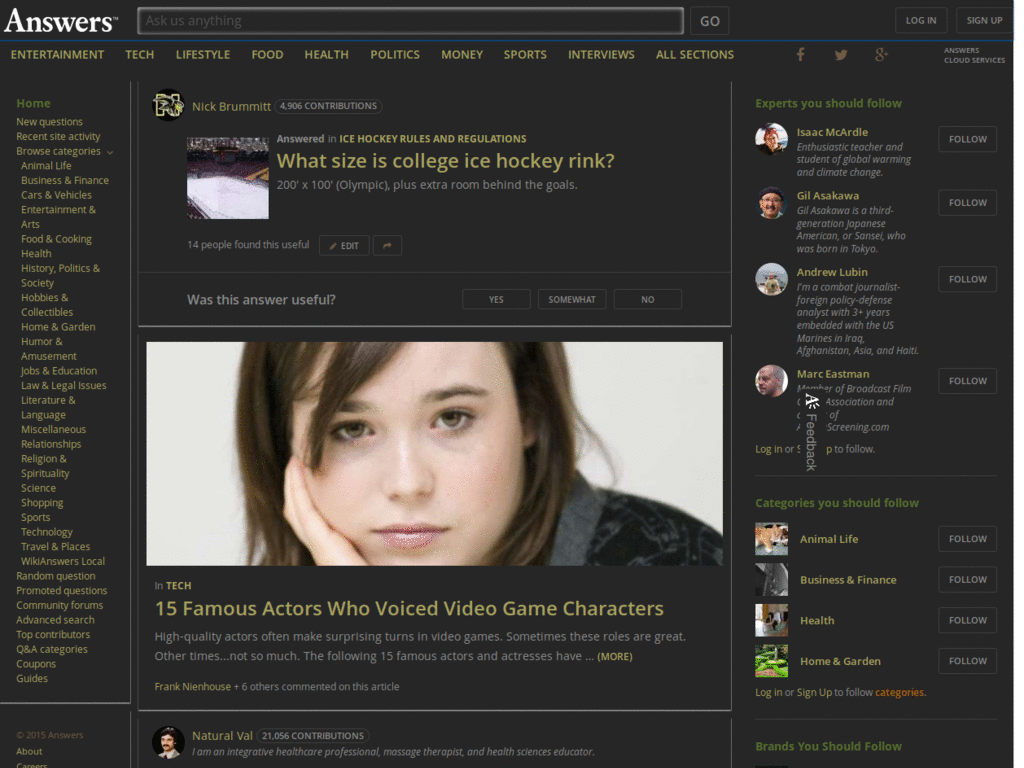Open 'What size is college ice hockey rink?'
The height and width of the screenshot is (768, 1024).
(445, 161)
